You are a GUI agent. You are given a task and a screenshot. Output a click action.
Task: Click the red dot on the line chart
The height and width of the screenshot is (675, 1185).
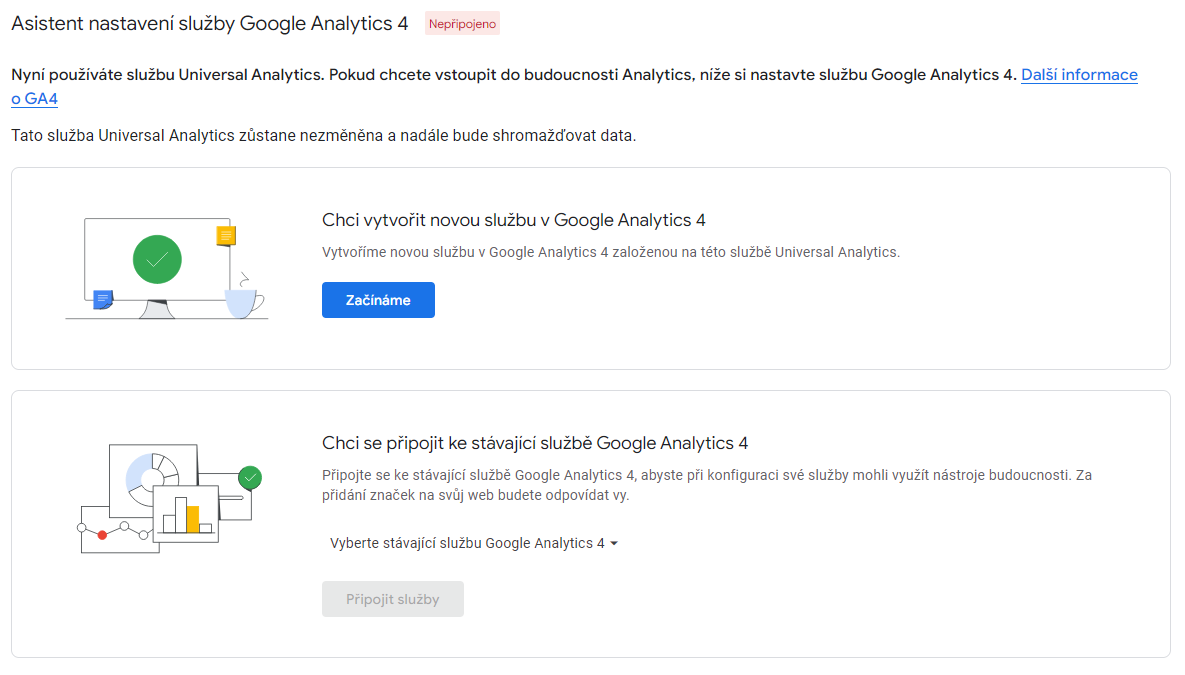click(x=102, y=535)
